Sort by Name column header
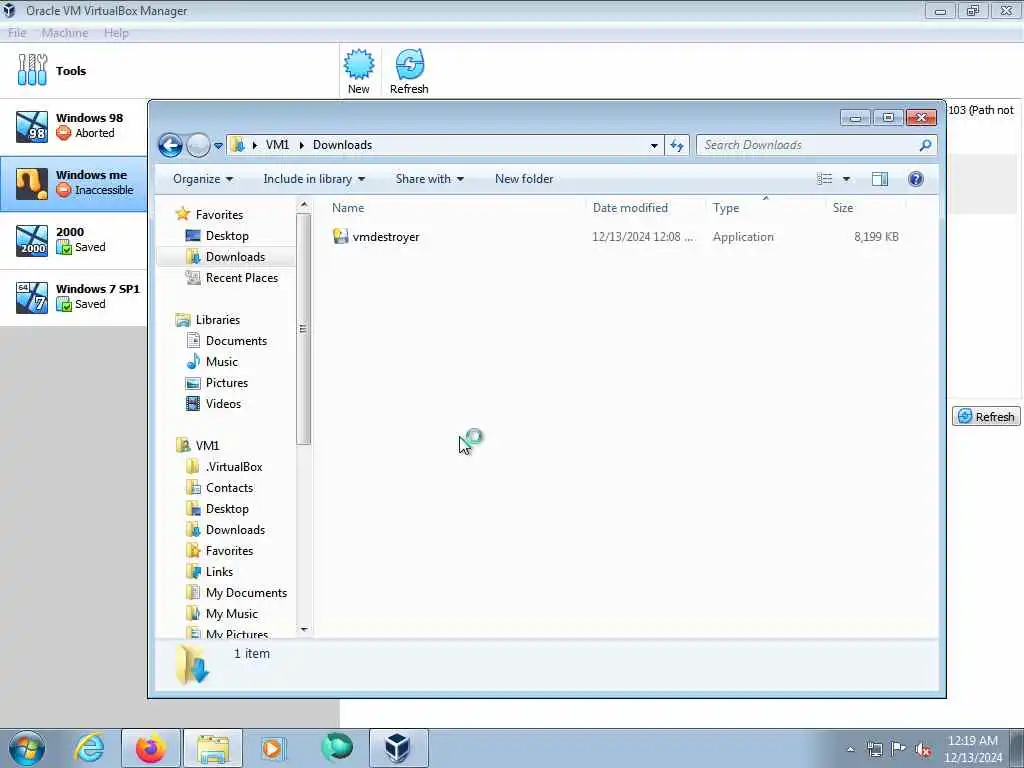Viewport: 1024px width, 768px height. [x=455, y=208]
